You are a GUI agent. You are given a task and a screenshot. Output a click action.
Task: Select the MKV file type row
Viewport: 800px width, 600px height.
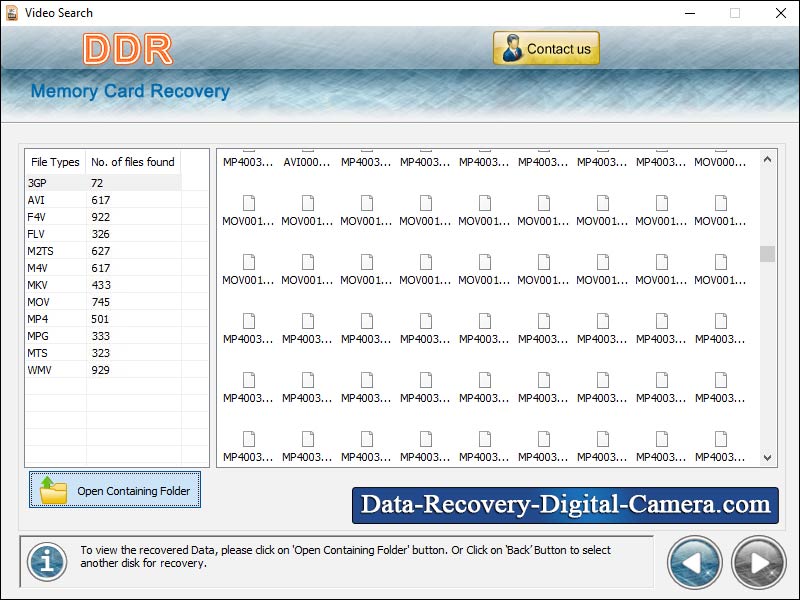pyautogui.click(x=104, y=285)
